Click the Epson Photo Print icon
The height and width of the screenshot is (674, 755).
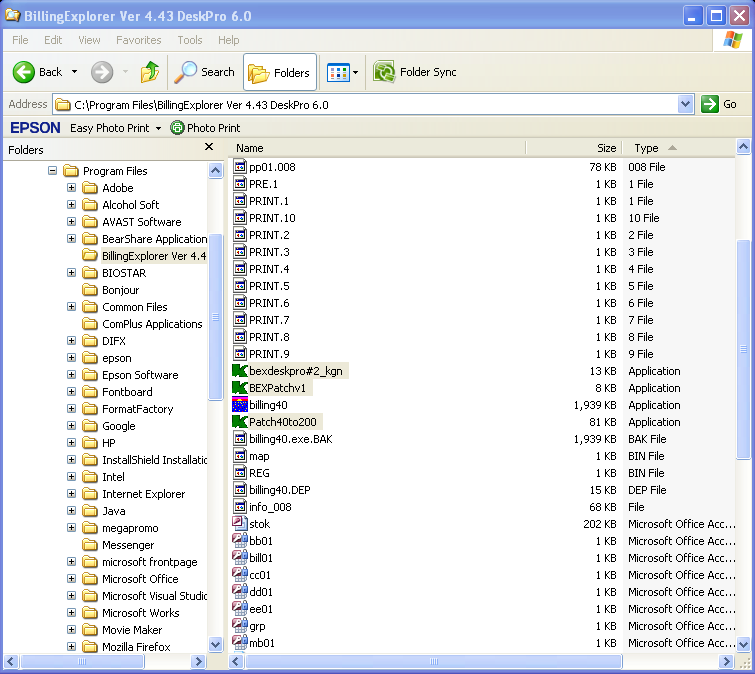pos(178,128)
